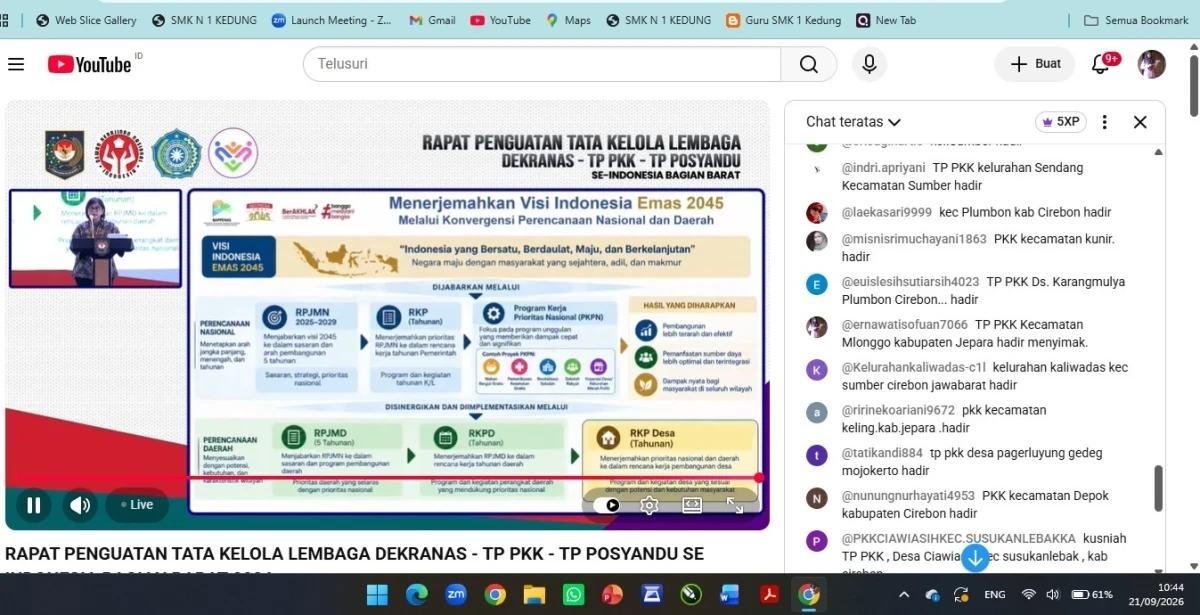Open the Maps bookmark

point(568,20)
